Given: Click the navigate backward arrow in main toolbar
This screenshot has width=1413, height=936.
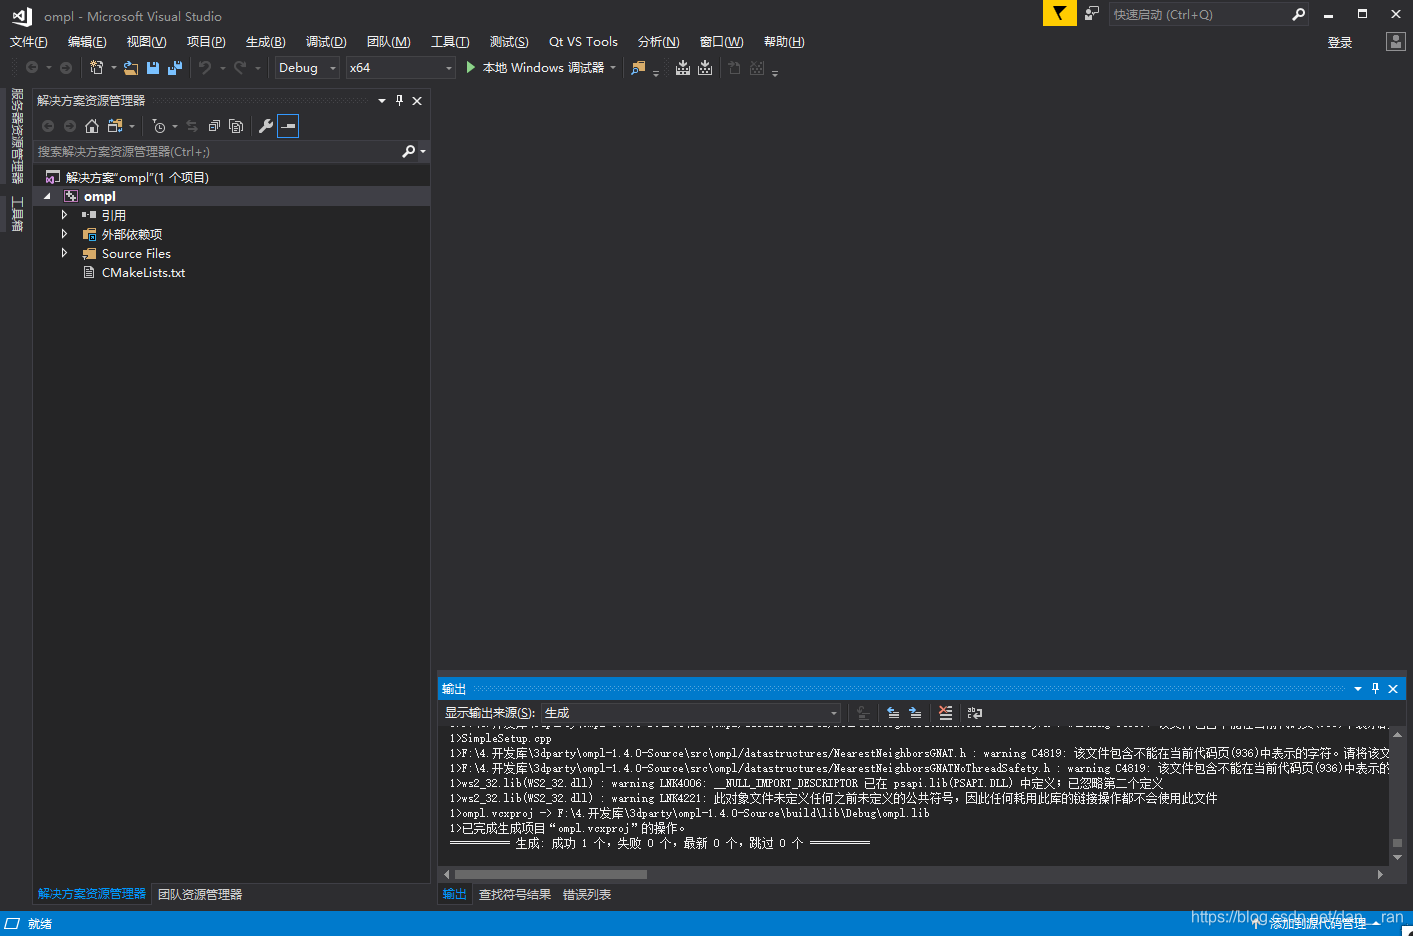Looking at the screenshot, I should [32, 67].
